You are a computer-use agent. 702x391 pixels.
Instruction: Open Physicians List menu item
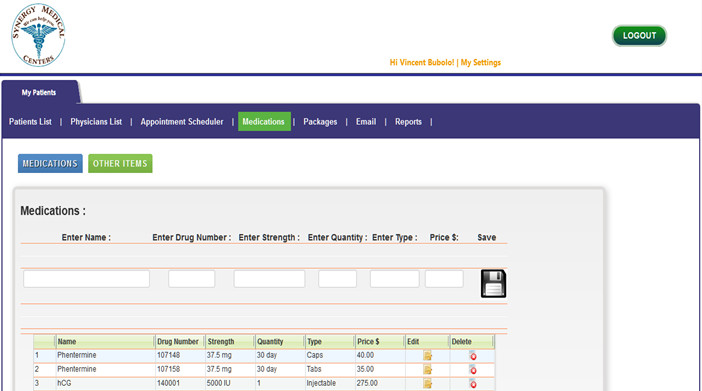(96, 122)
